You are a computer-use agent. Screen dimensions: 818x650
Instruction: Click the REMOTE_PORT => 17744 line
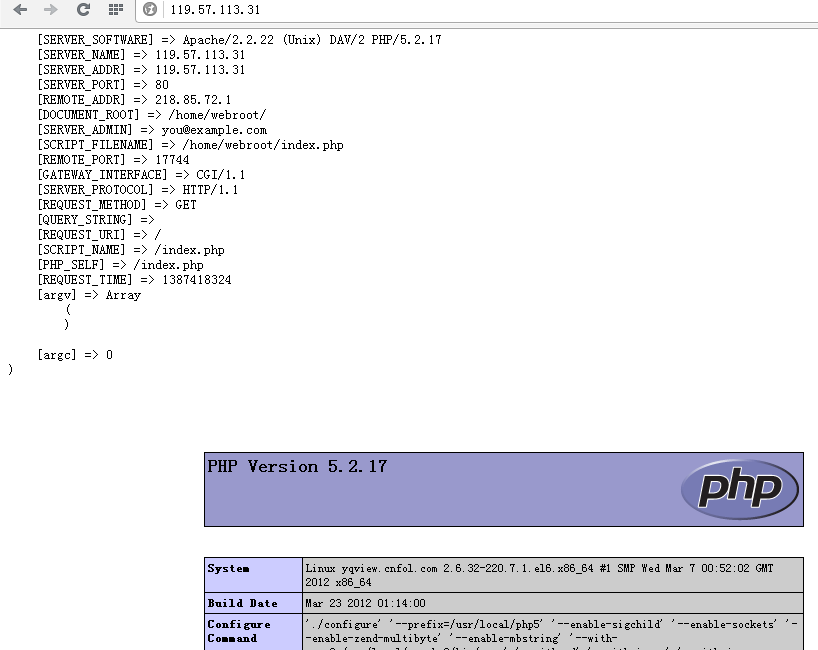114,160
